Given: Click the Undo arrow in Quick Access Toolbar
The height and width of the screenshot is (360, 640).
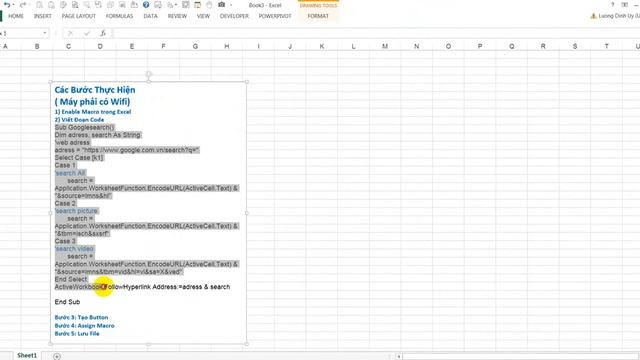Looking at the screenshot, I should point(7,5).
